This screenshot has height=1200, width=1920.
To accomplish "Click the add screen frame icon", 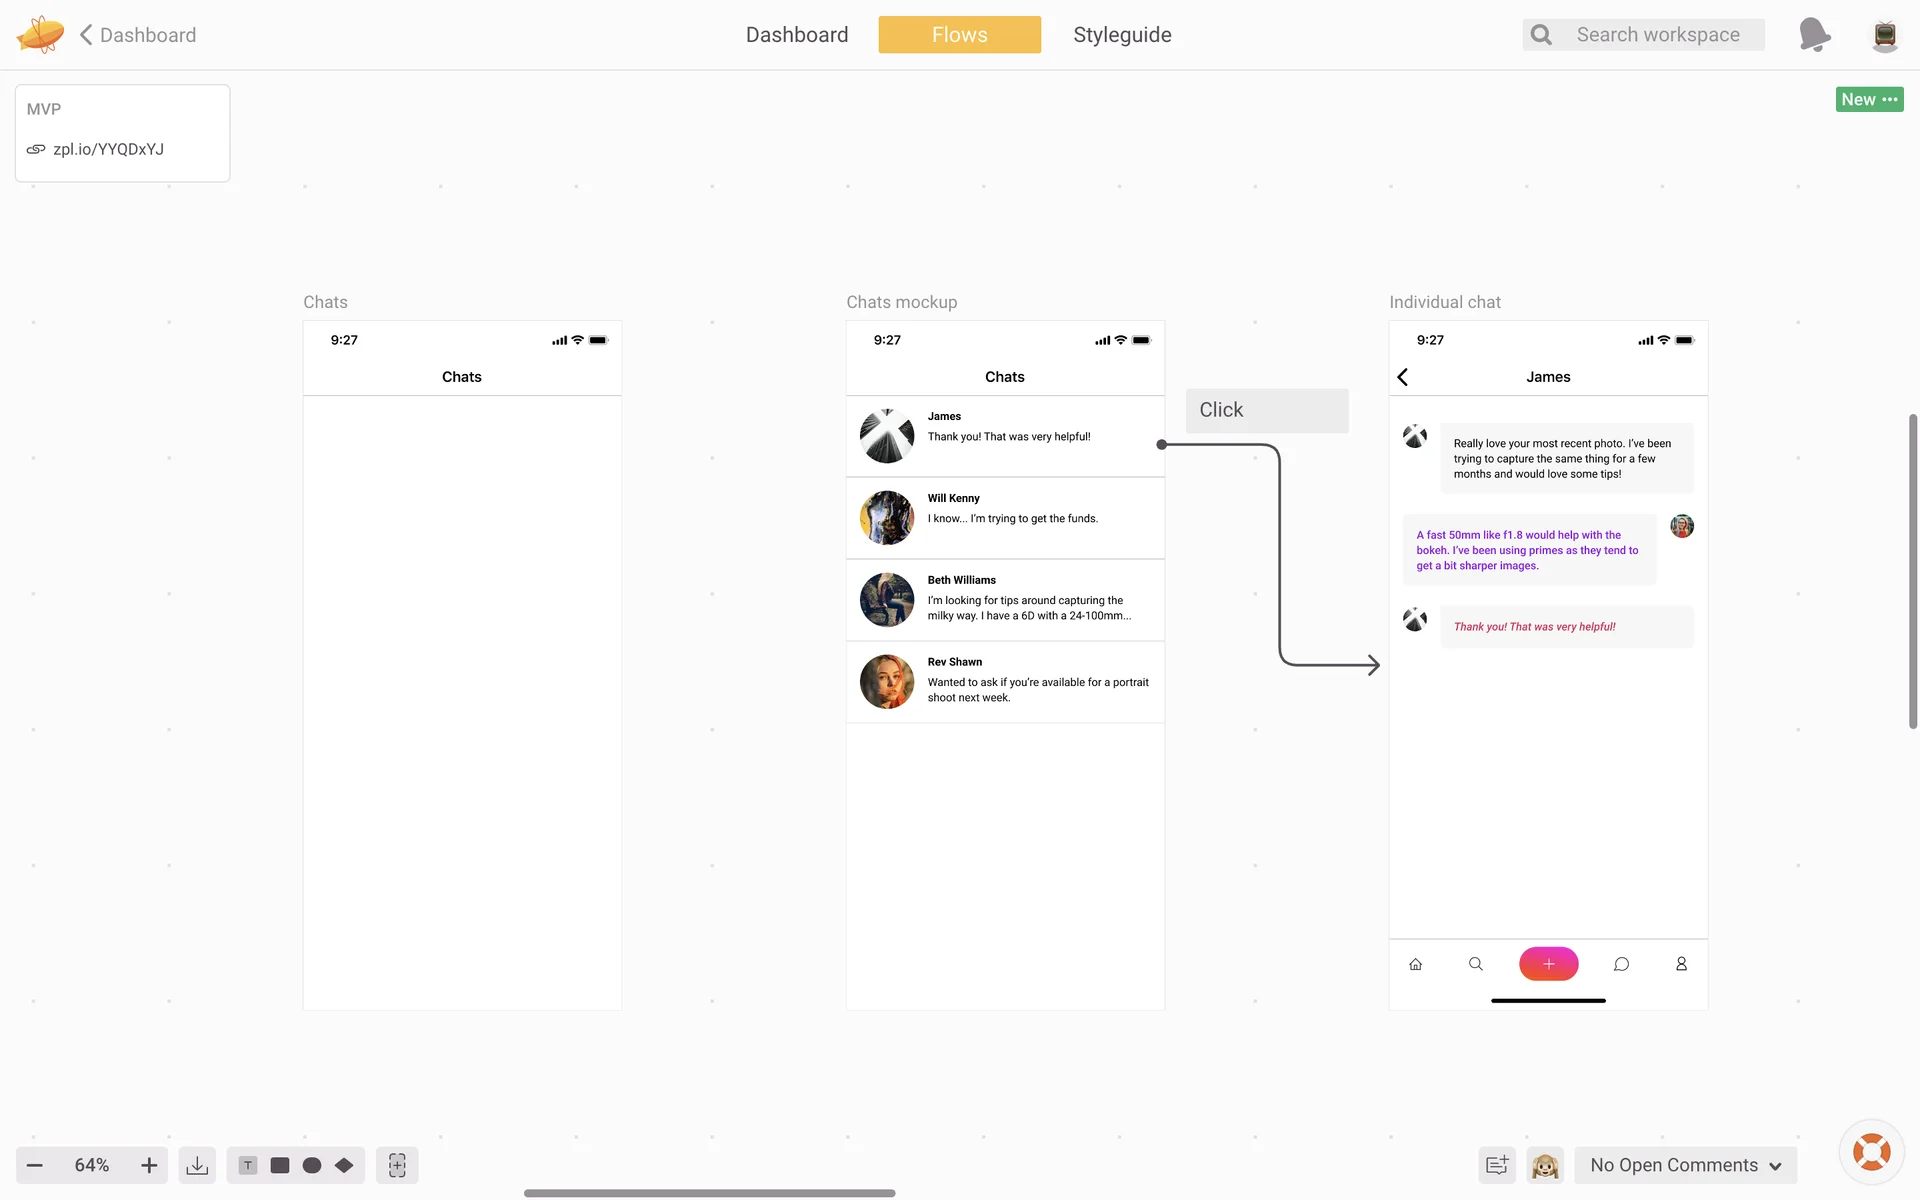I will click(x=397, y=1165).
